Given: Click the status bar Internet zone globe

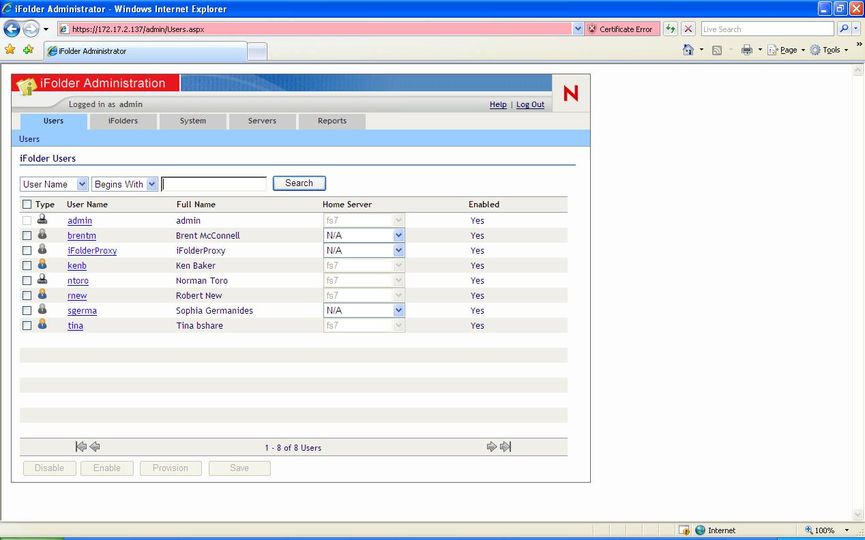Looking at the screenshot, I should click(700, 530).
